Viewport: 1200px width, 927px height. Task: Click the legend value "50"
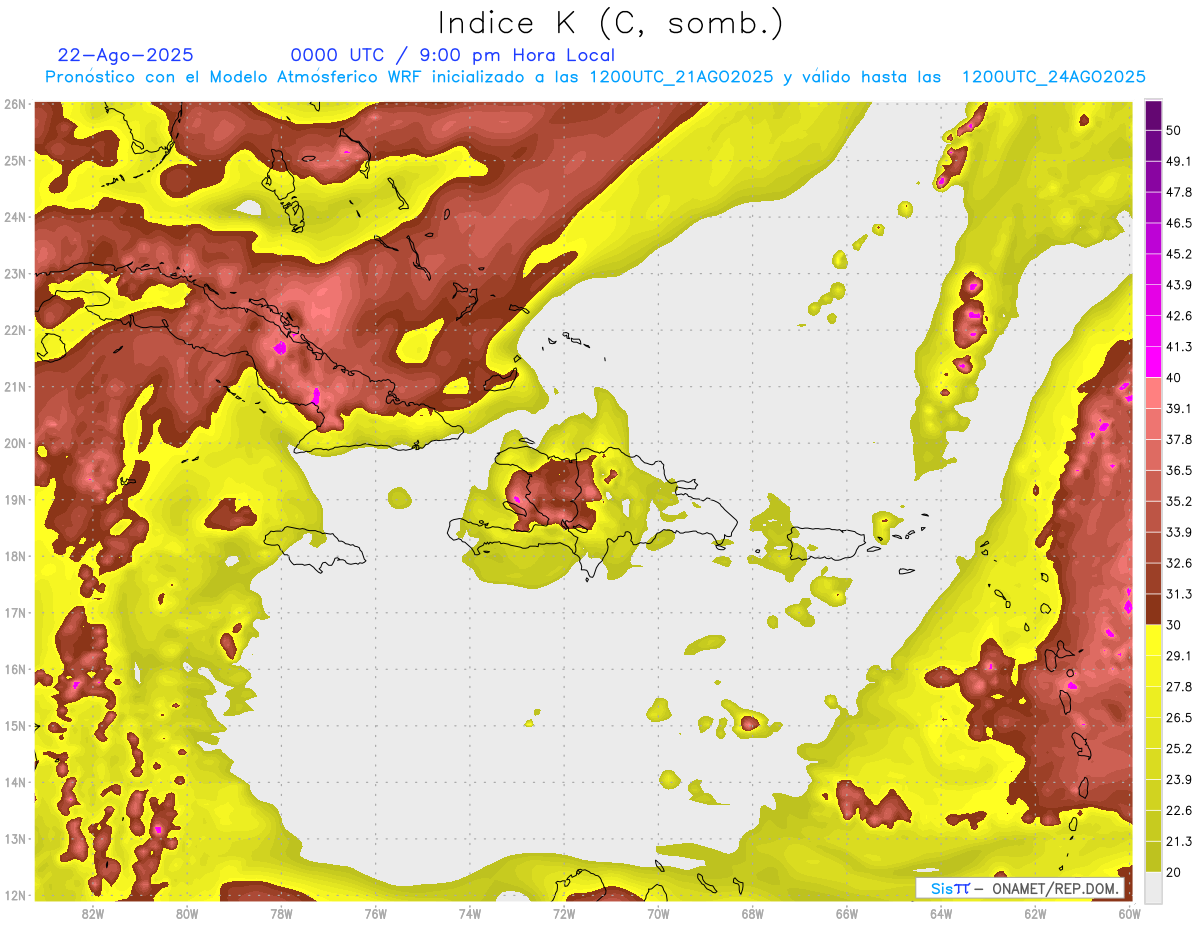click(x=1175, y=133)
